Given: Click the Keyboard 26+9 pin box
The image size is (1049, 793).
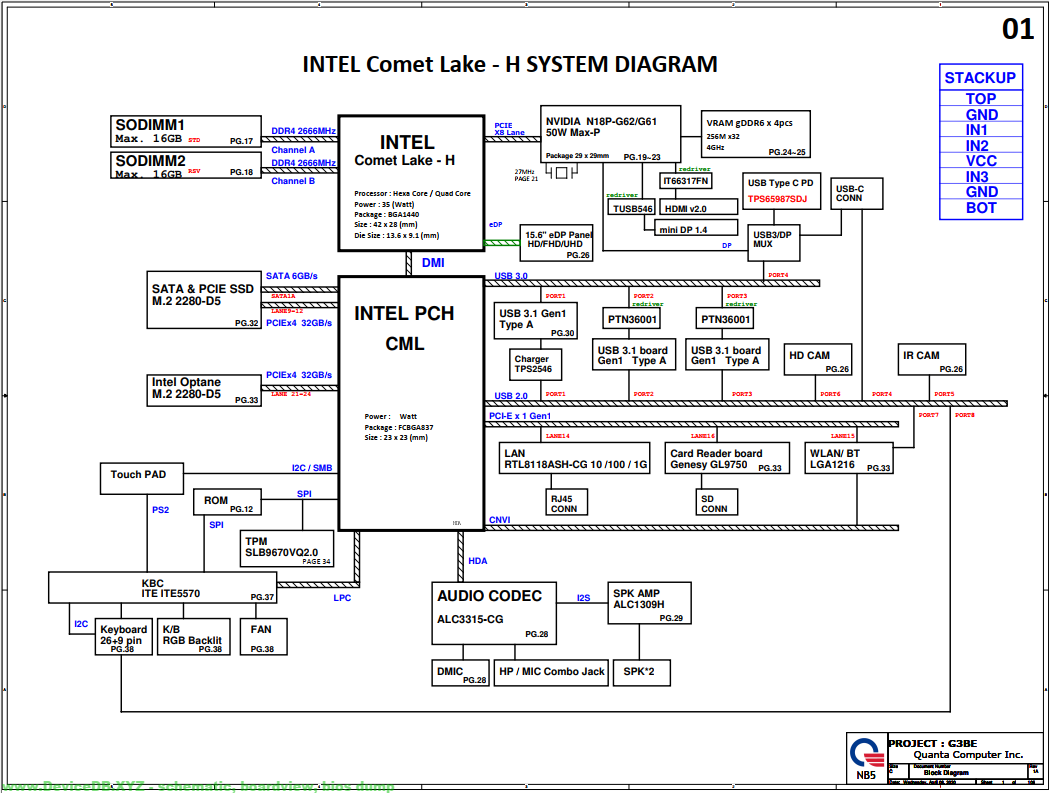Looking at the screenshot, I should [124, 636].
